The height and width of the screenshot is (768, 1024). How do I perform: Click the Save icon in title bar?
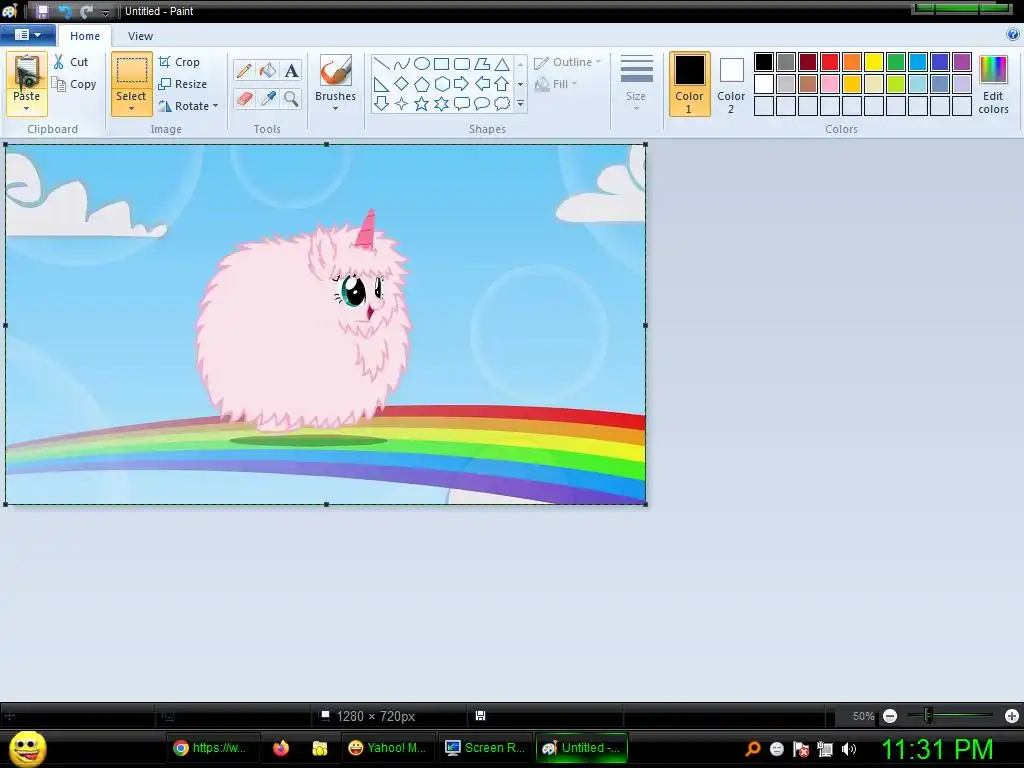pos(42,11)
